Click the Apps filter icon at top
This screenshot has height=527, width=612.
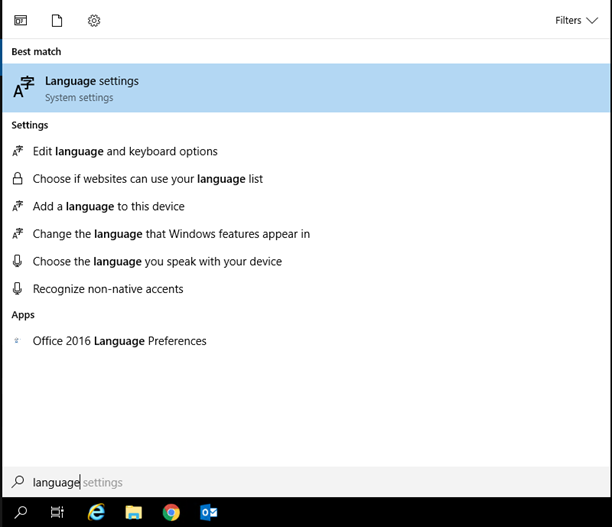tap(21, 20)
